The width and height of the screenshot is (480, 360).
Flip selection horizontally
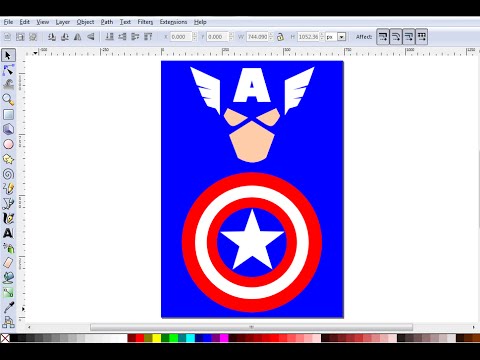78,37
